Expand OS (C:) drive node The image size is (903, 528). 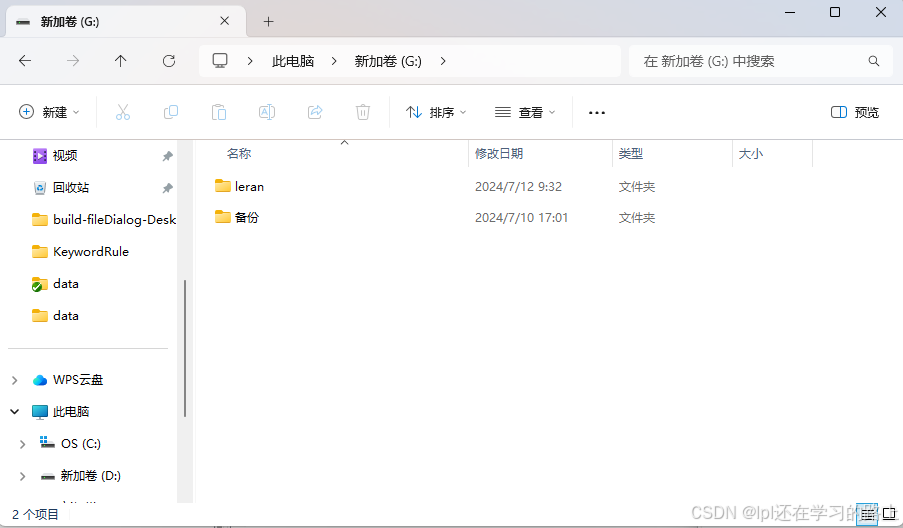point(22,444)
